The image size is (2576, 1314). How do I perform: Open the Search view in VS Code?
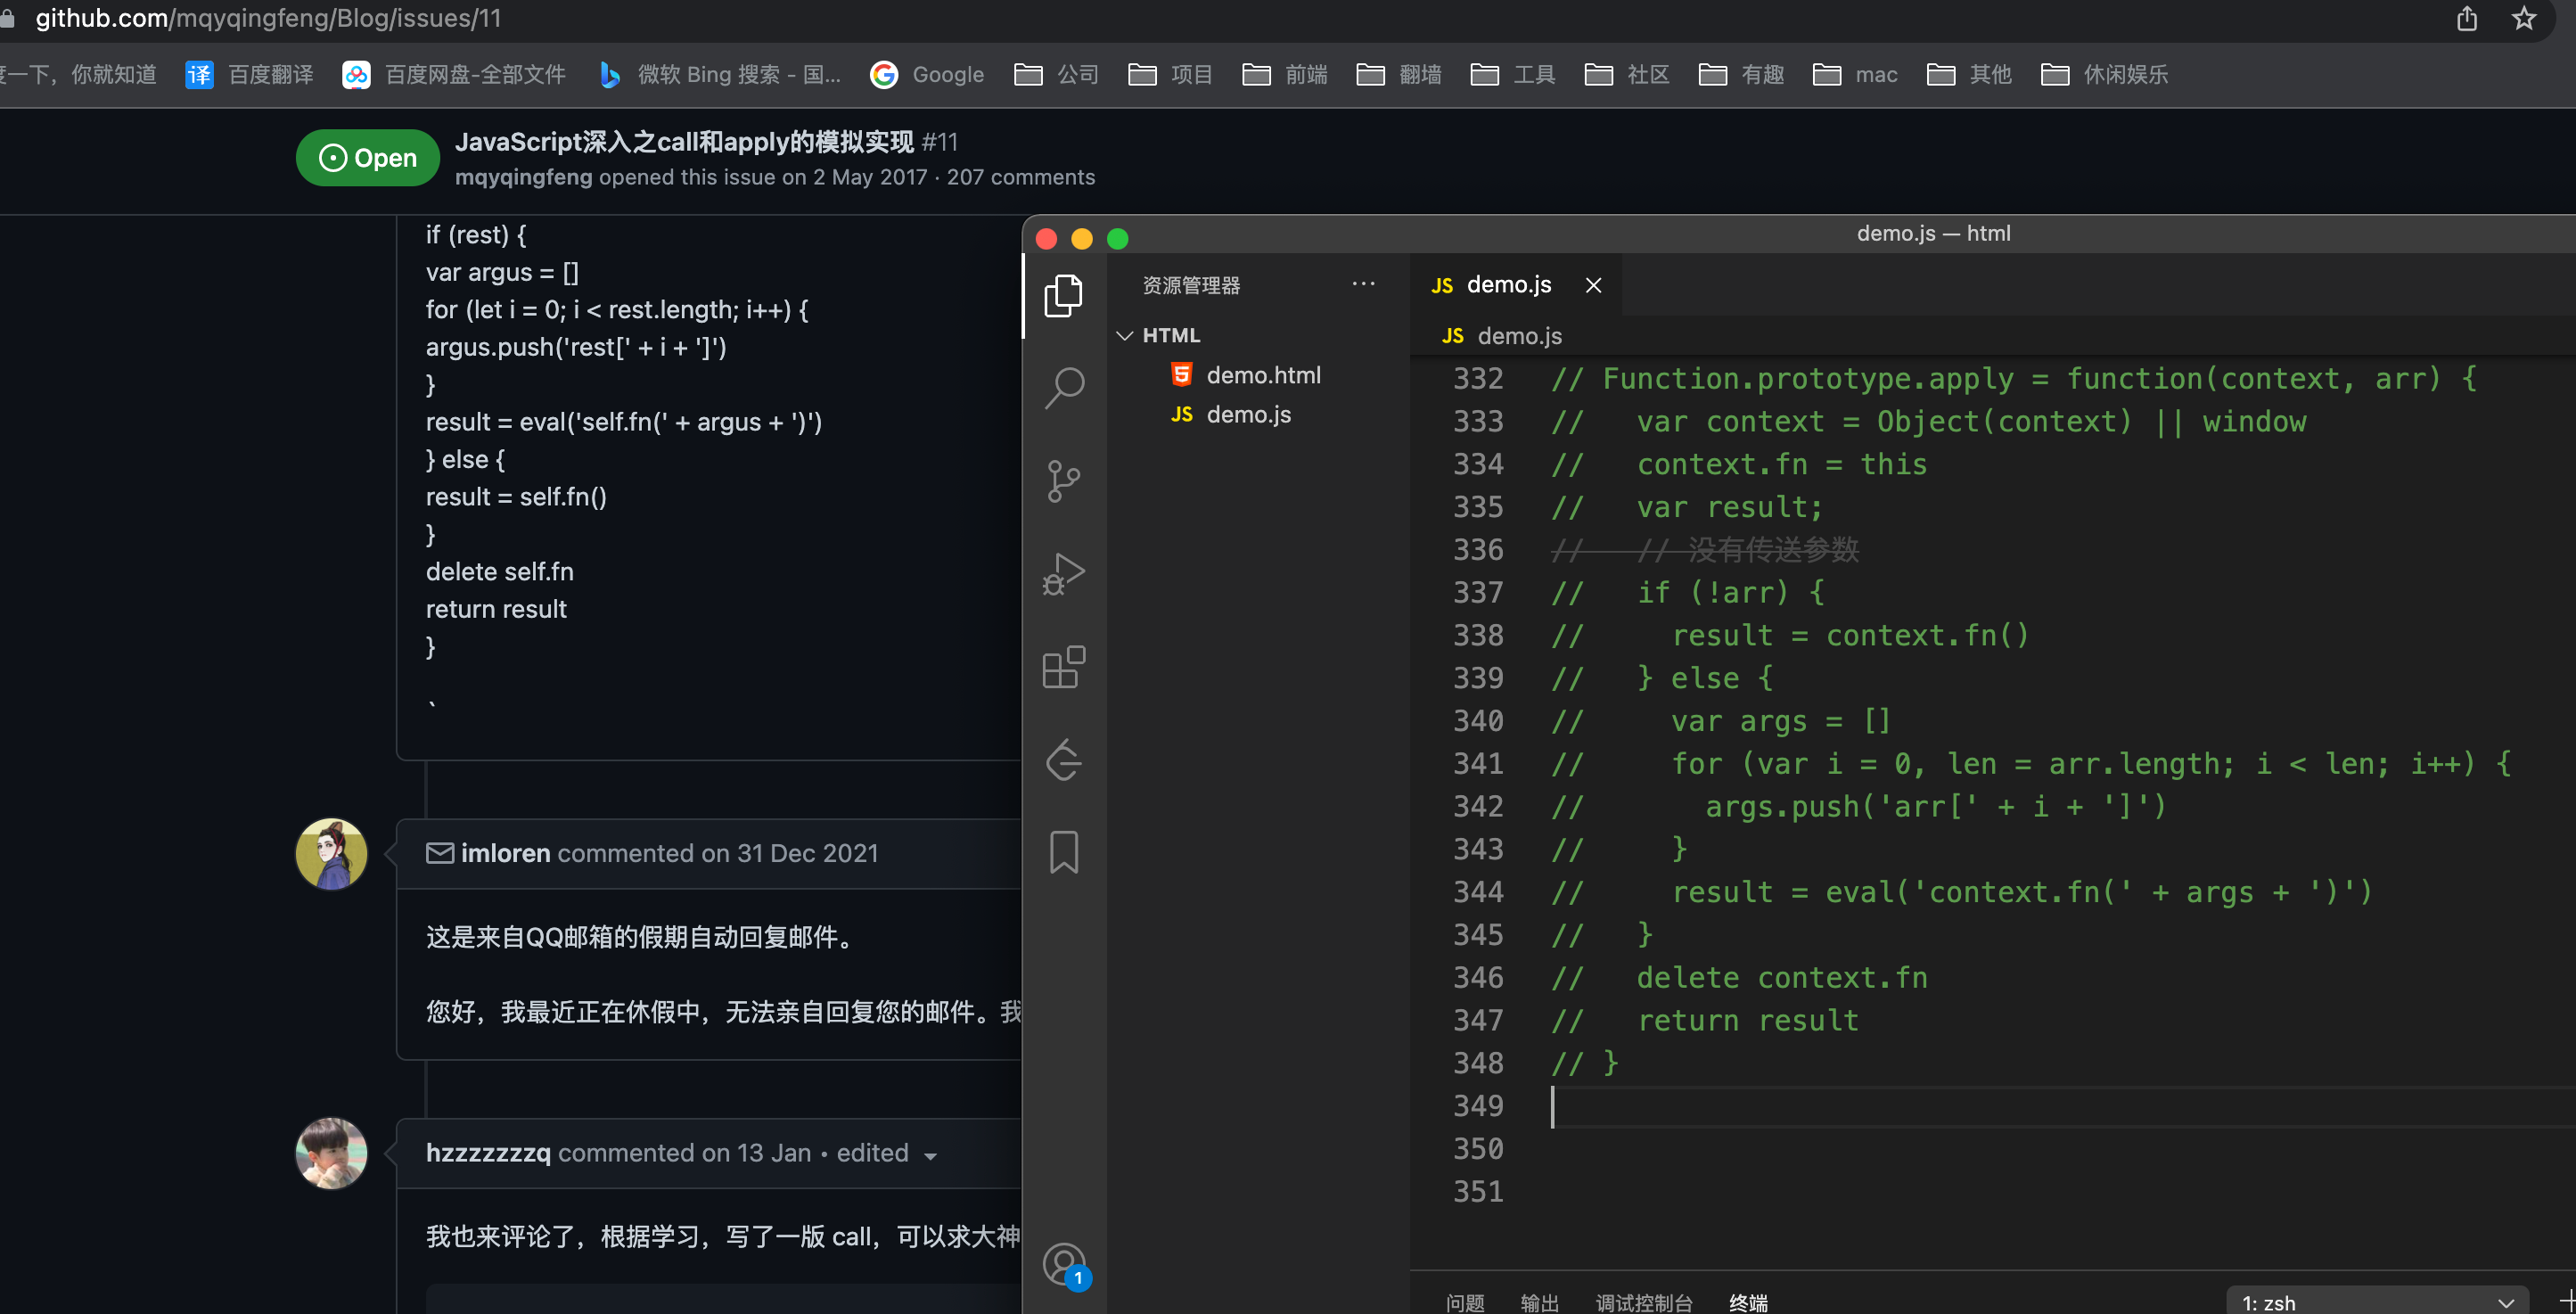point(1063,388)
